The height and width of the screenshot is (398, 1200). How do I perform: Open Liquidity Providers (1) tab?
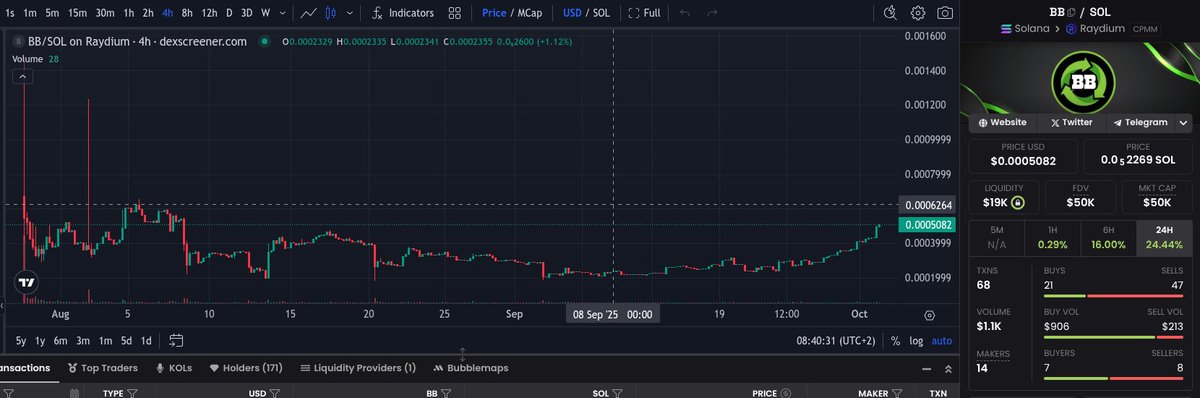point(358,368)
